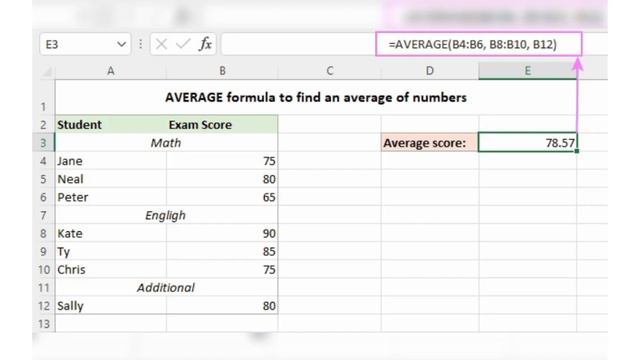Click the 'Average score:' label cell
This screenshot has width=640, height=360.
click(430, 143)
